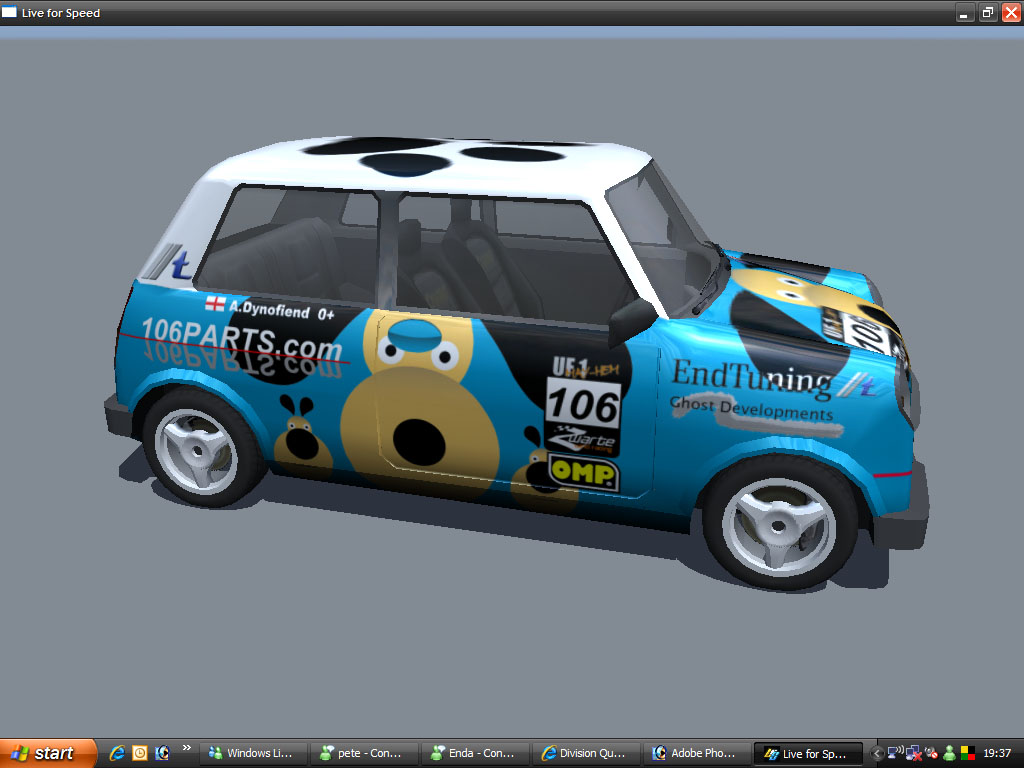Image resolution: width=1024 pixels, height=768 pixels.
Task: Launch Internet Explorer from quick launch
Action: pyautogui.click(x=117, y=753)
